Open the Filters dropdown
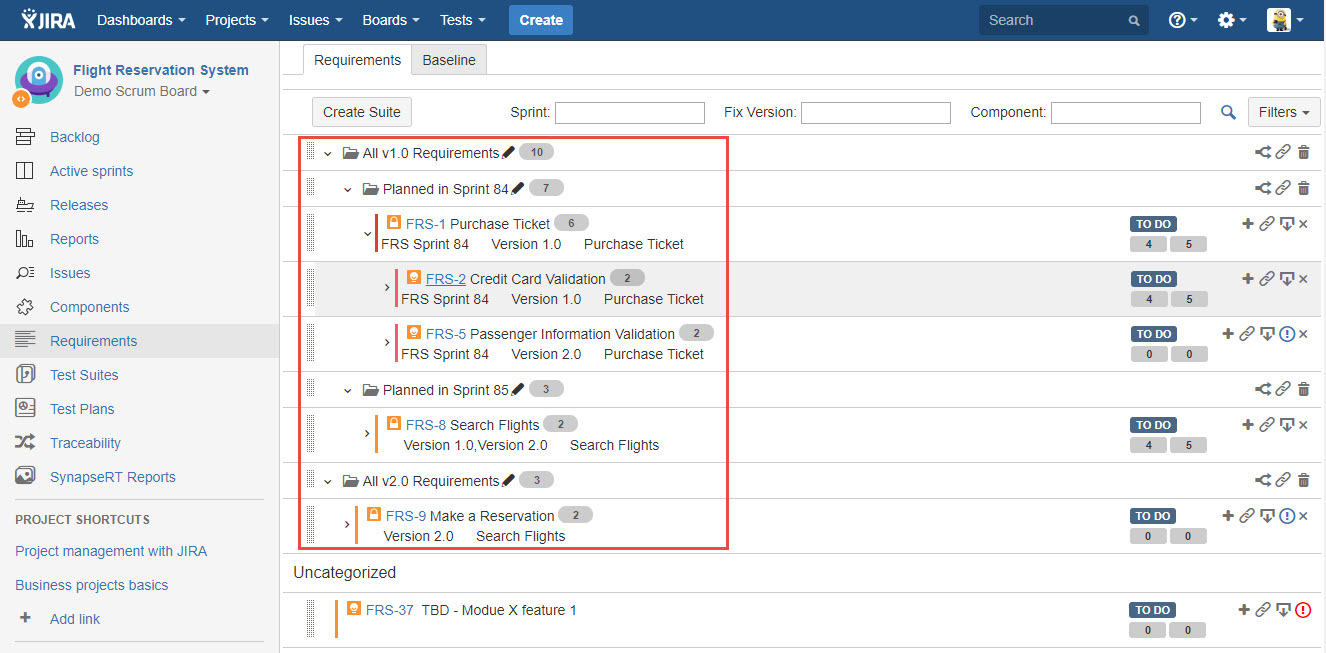This screenshot has width=1326, height=653. coord(1284,112)
